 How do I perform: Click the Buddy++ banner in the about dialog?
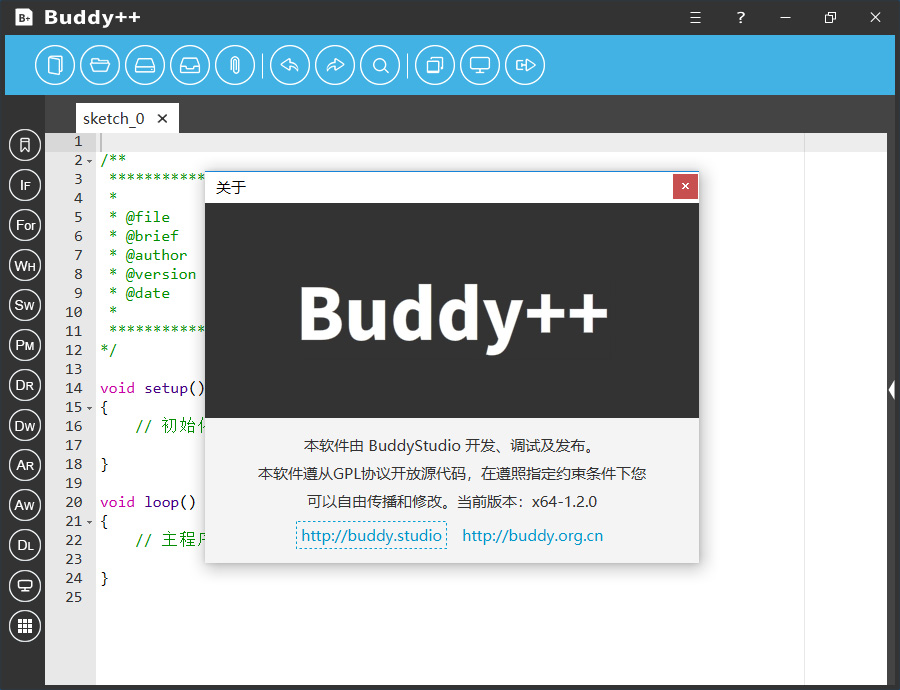(452, 311)
